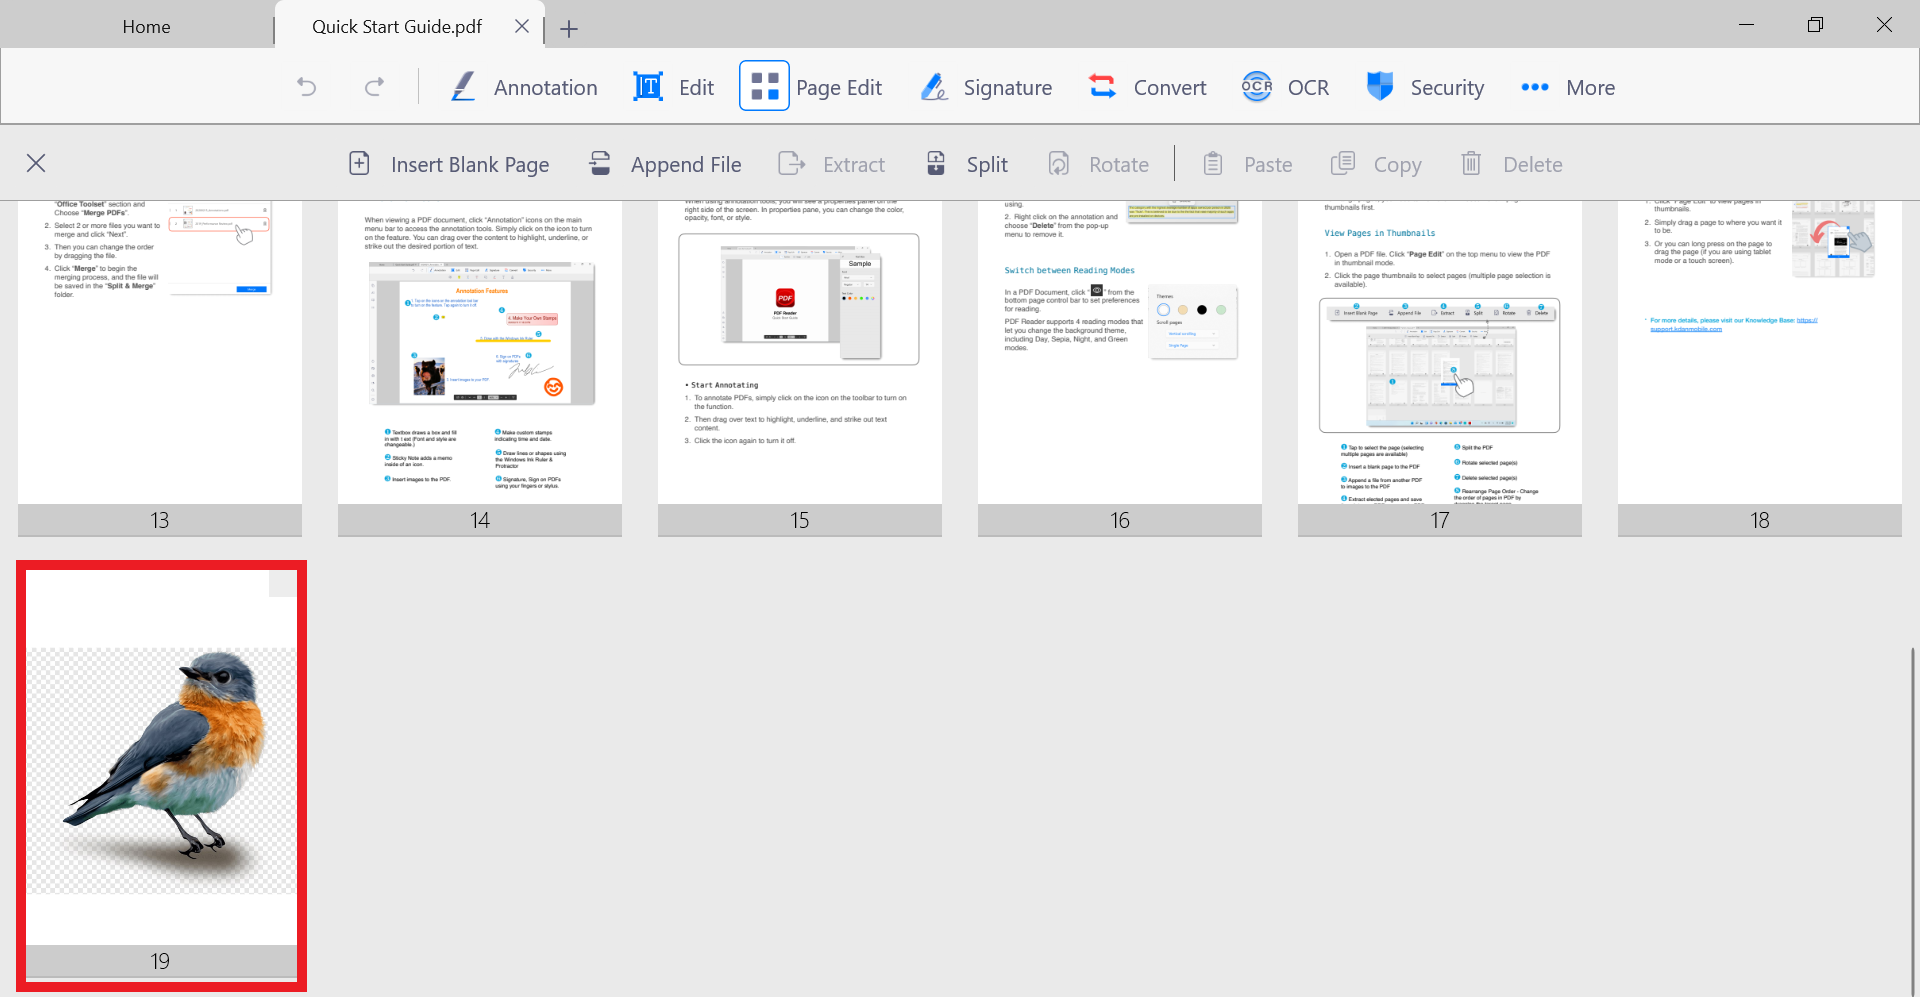Screen dimensions: 1920x997
Task: Open a new tab with plus button
Action: click(569, 29)
